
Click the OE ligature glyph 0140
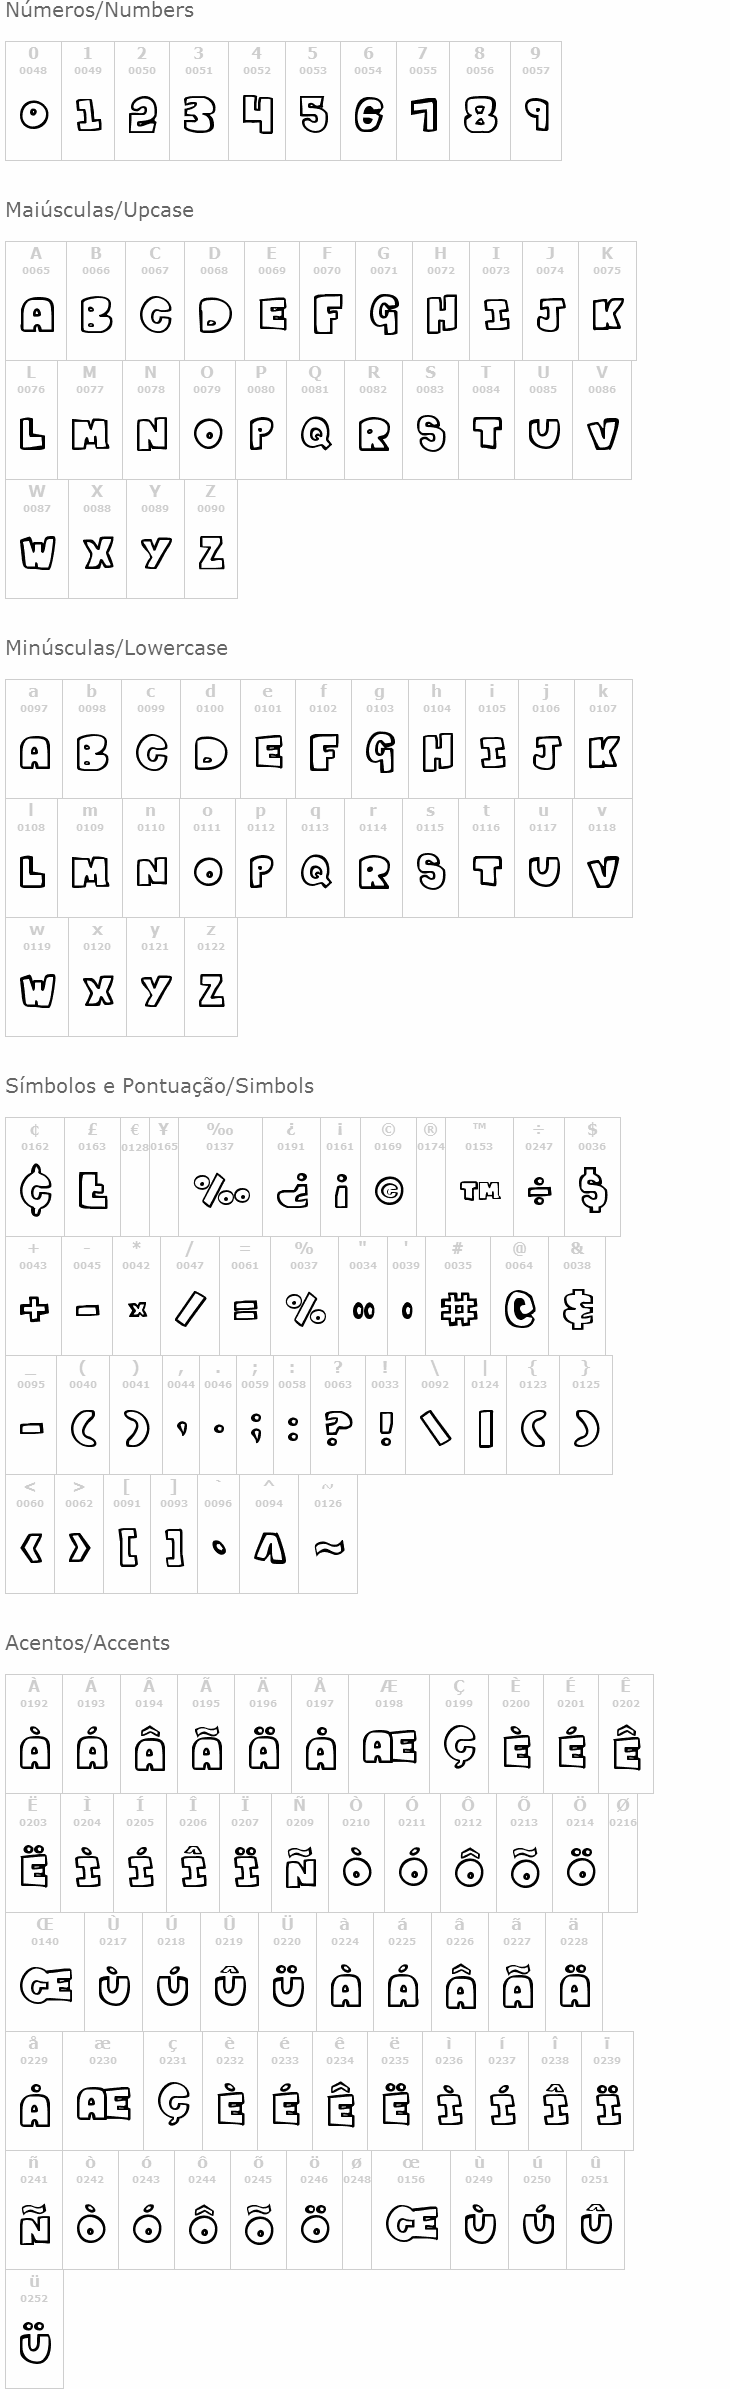pos(45,1972)
